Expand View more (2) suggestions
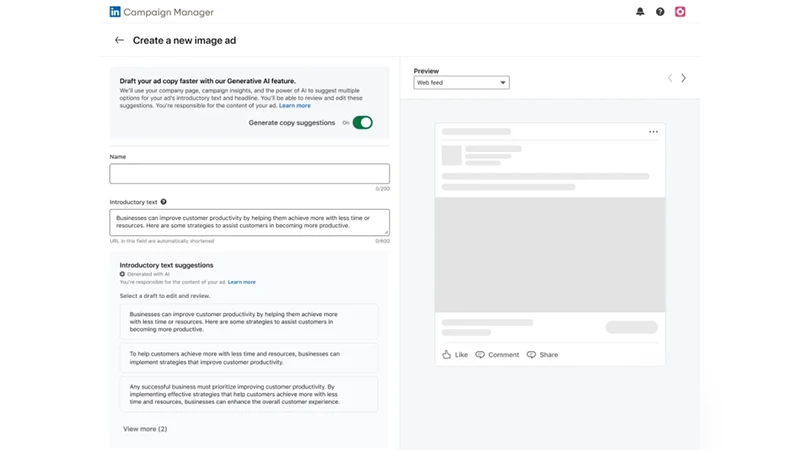The image size is (800, 450). [x=145, y=429]
